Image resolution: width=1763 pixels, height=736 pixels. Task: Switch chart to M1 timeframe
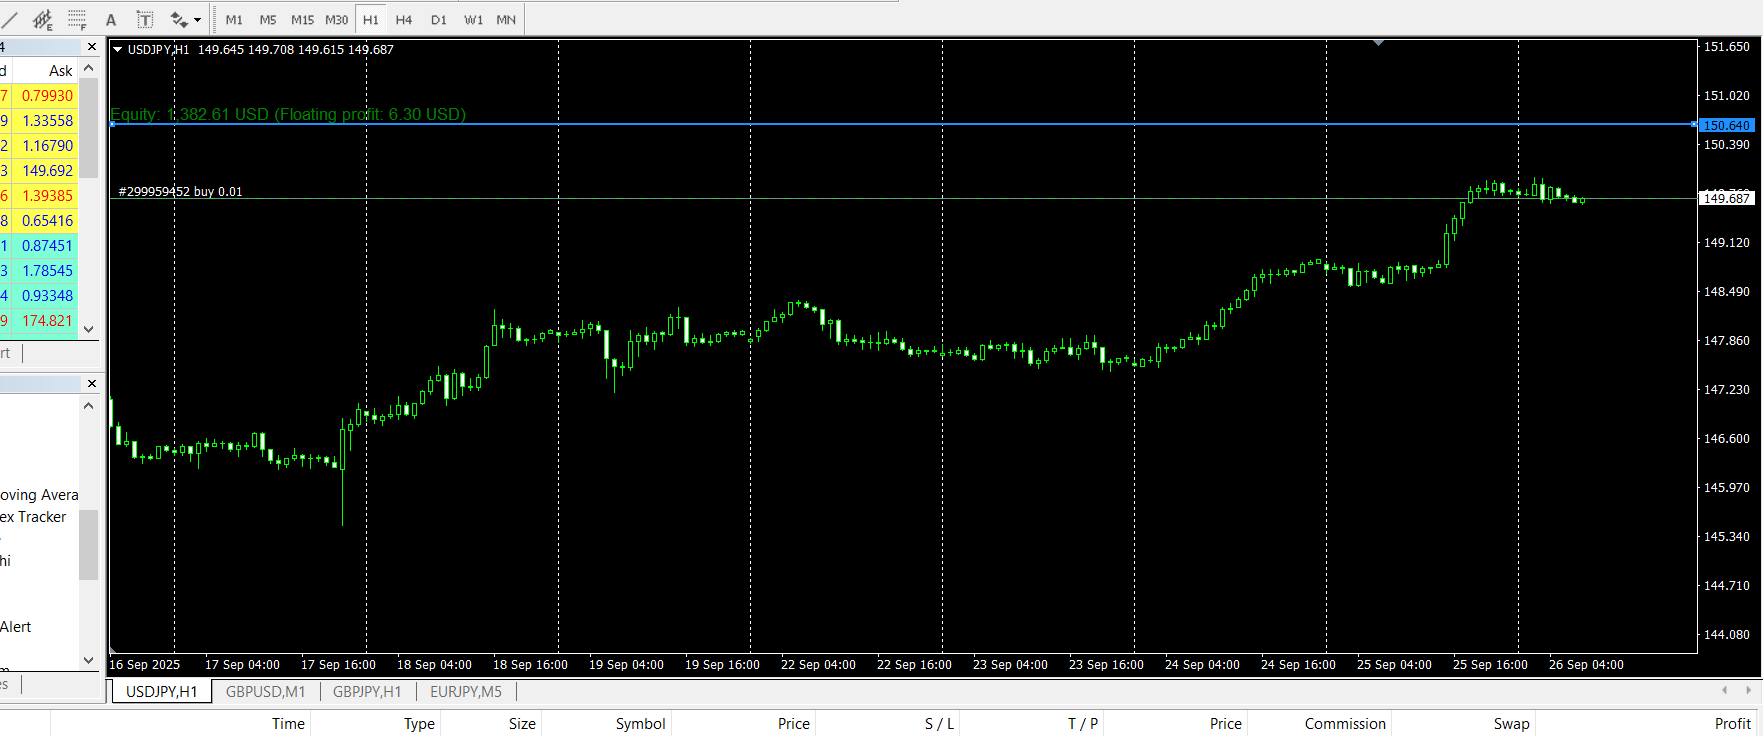point(234,19)
